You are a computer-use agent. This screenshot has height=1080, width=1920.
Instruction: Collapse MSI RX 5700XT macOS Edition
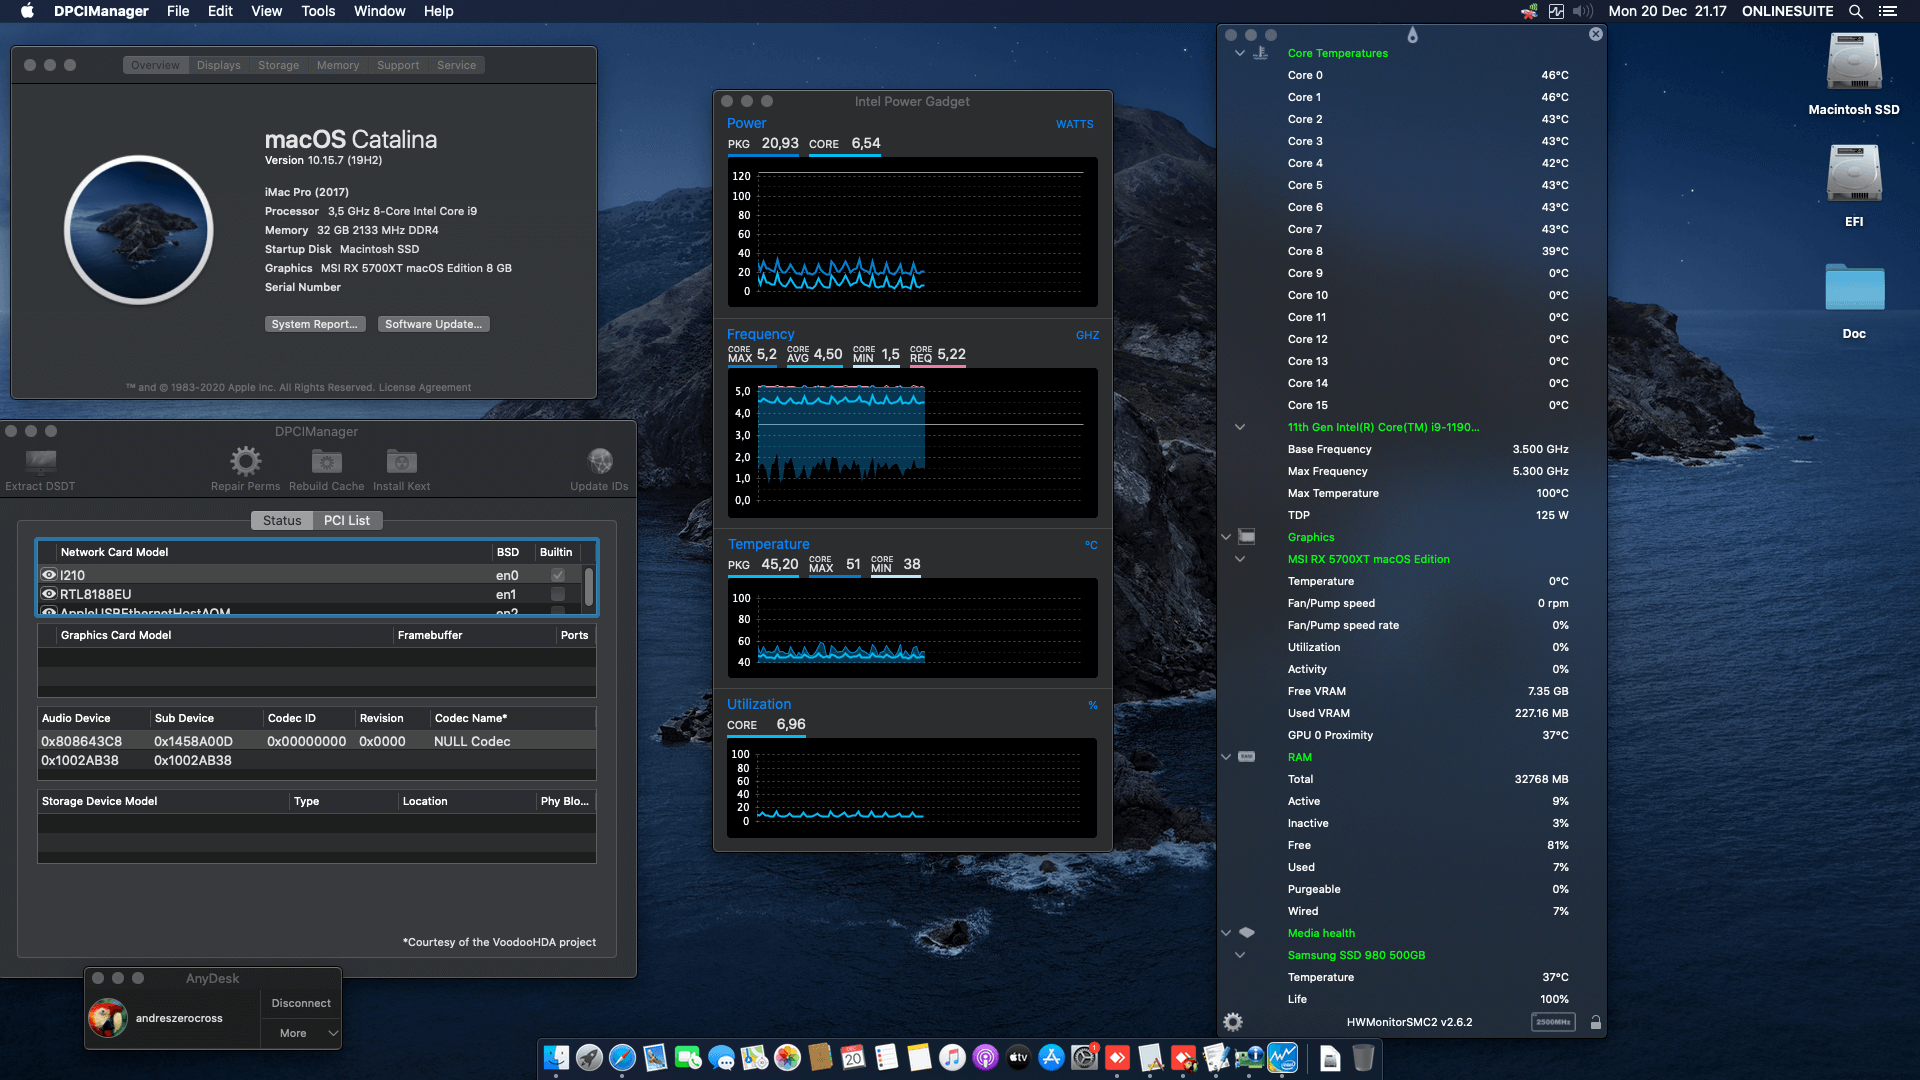[1240, 559]
